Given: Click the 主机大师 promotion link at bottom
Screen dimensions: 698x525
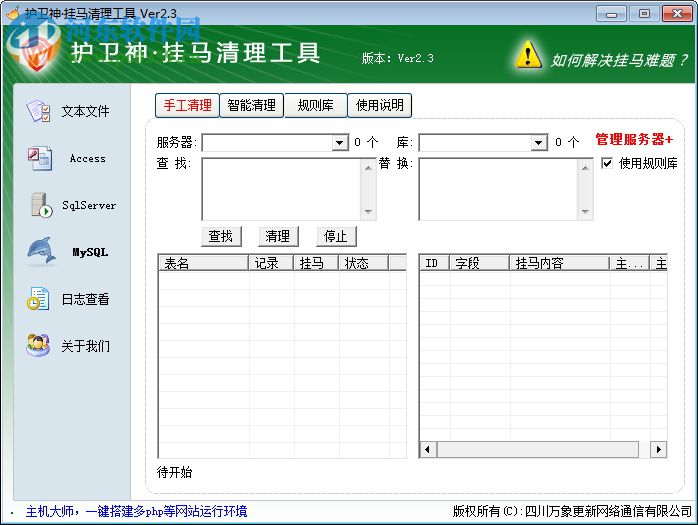Looking at the screenshot, I should (x=136, y=511).
